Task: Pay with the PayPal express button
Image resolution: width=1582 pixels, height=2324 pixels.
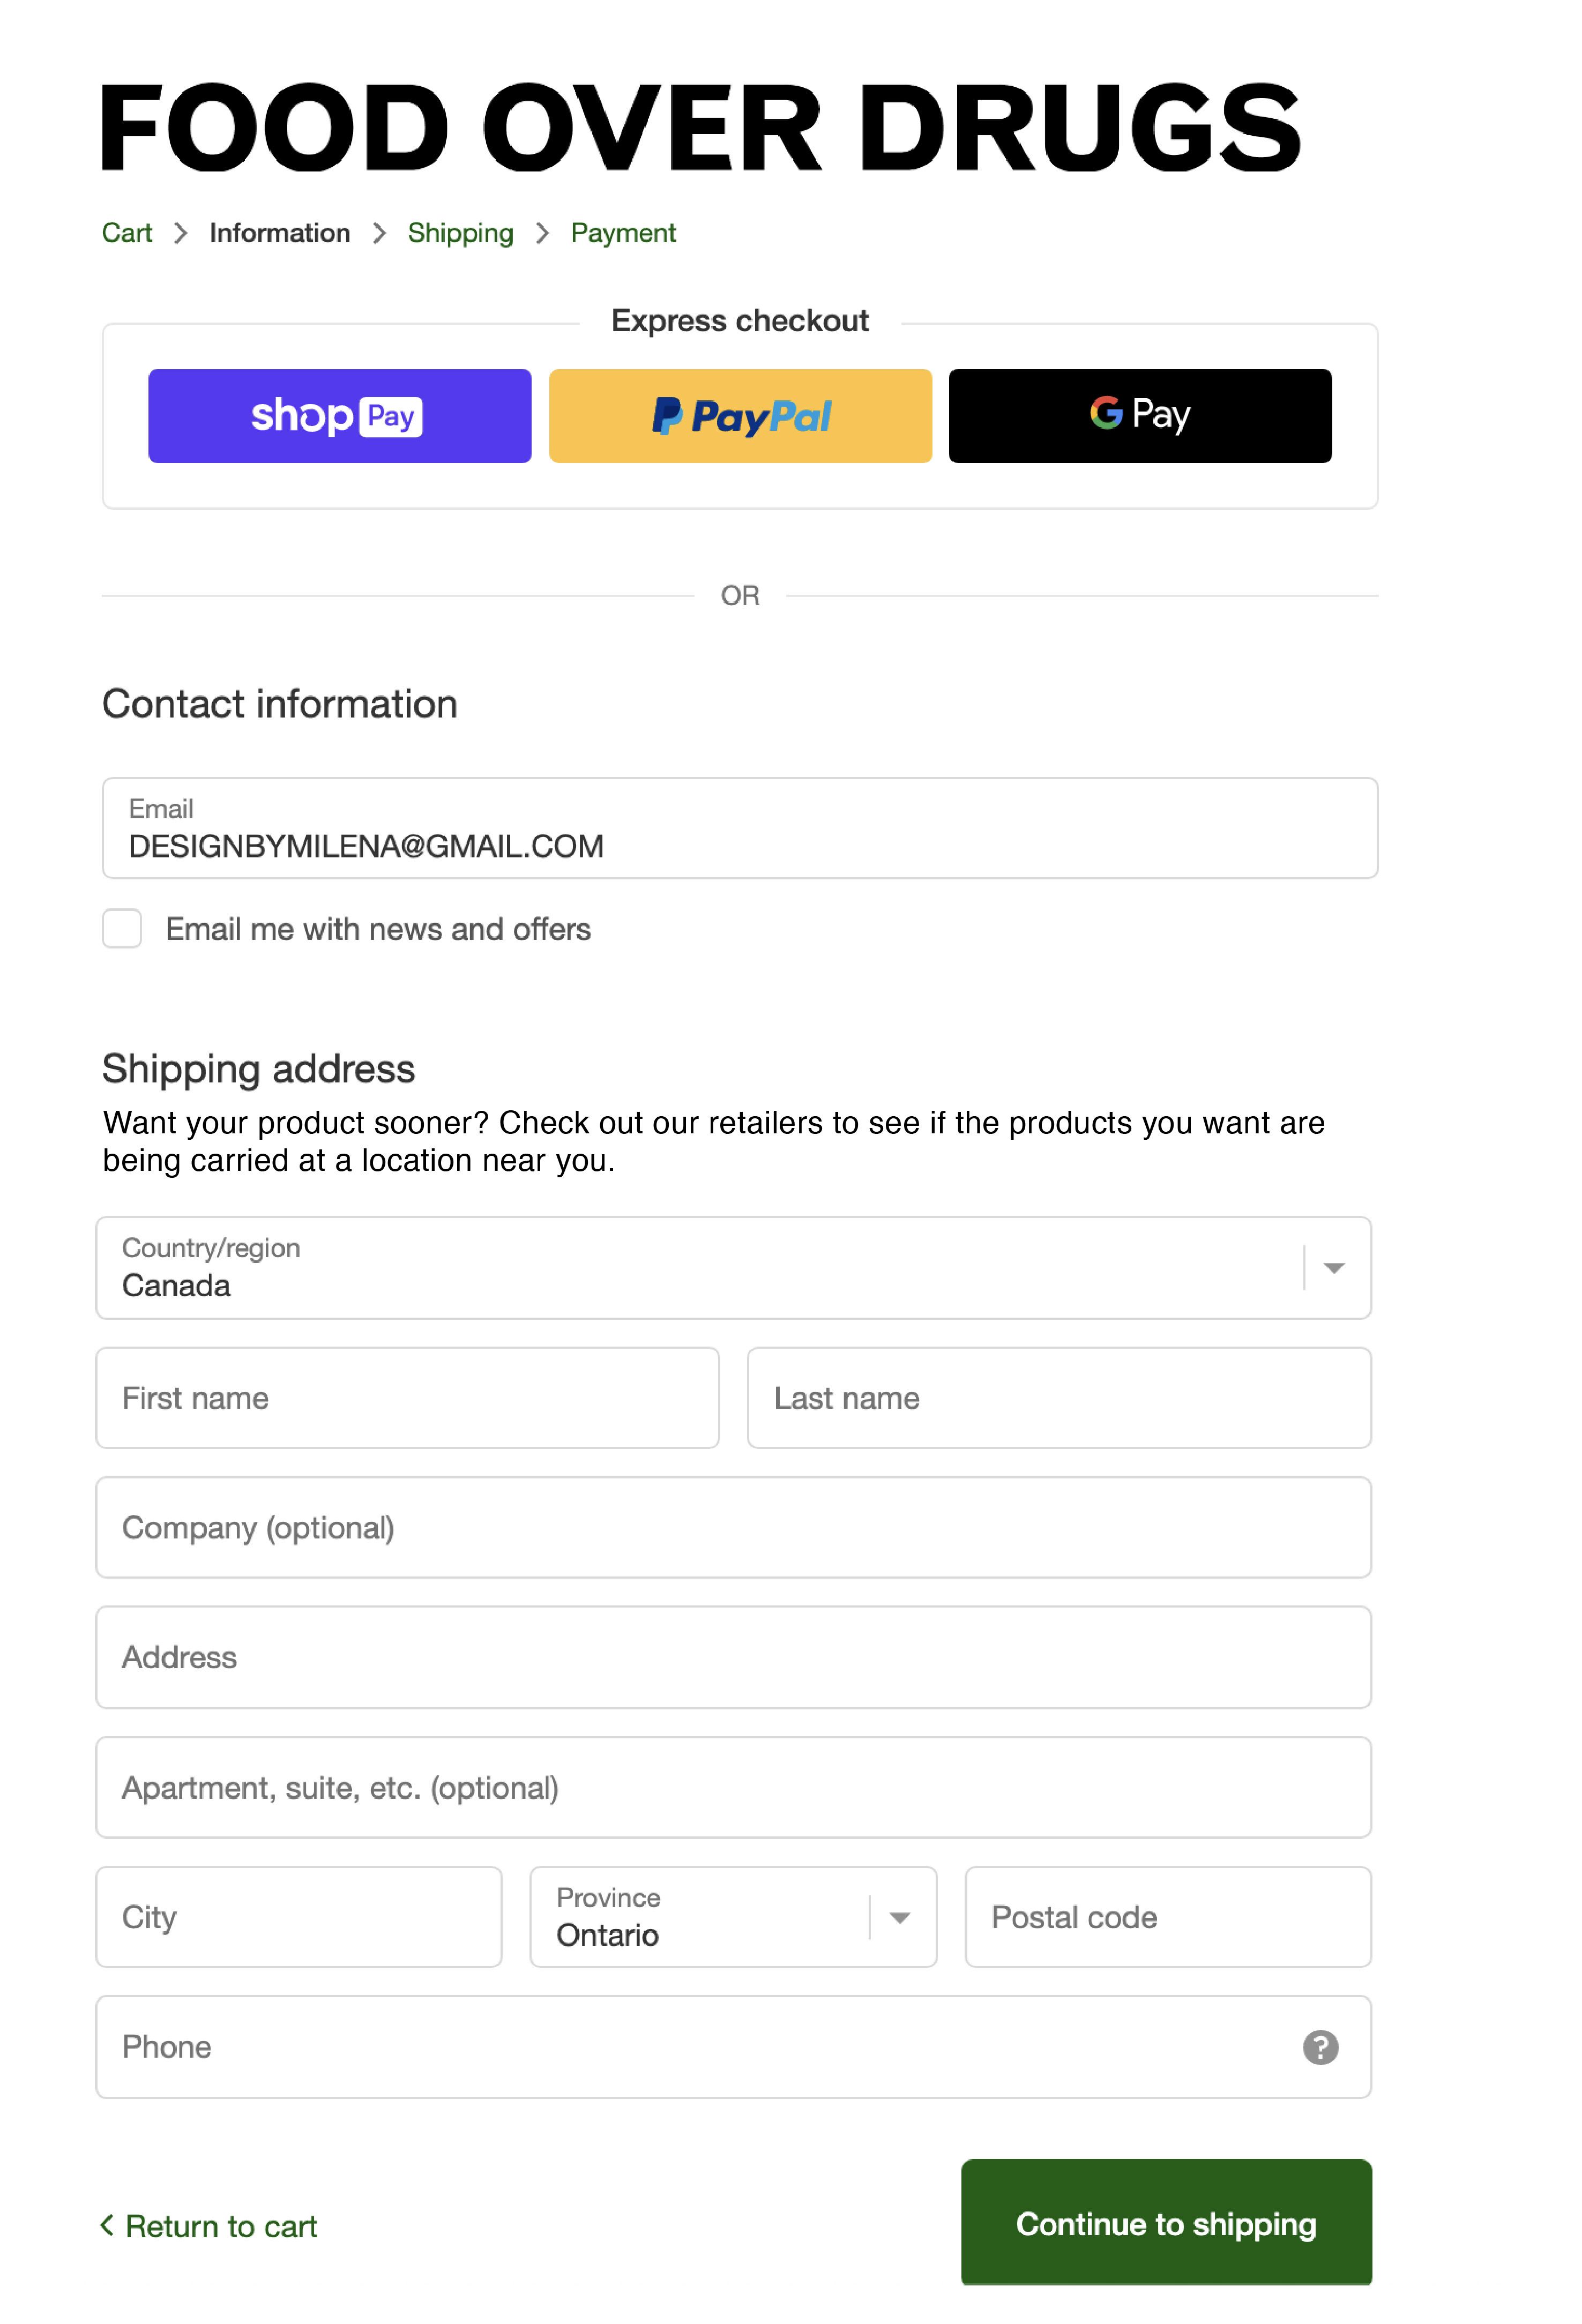Action: click(740, 416)
